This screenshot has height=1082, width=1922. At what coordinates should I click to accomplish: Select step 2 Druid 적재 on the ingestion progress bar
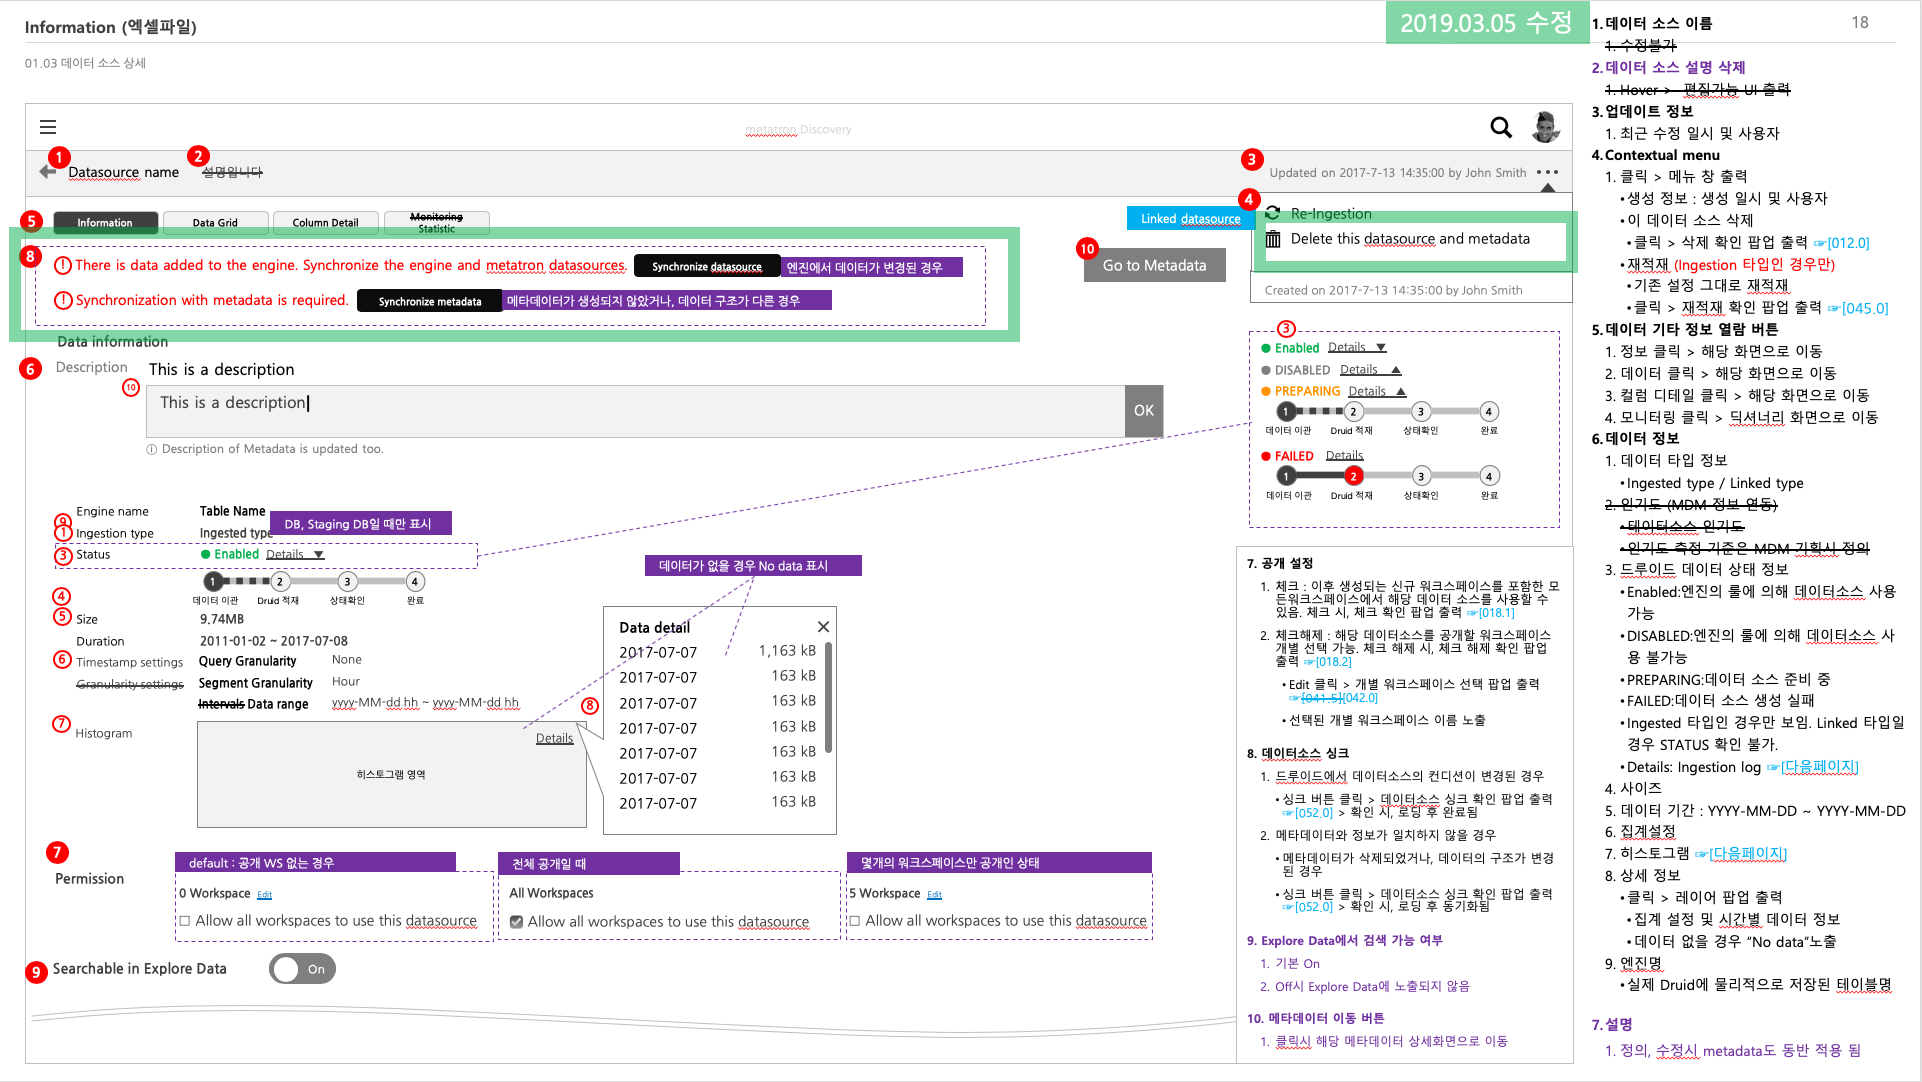279,581
